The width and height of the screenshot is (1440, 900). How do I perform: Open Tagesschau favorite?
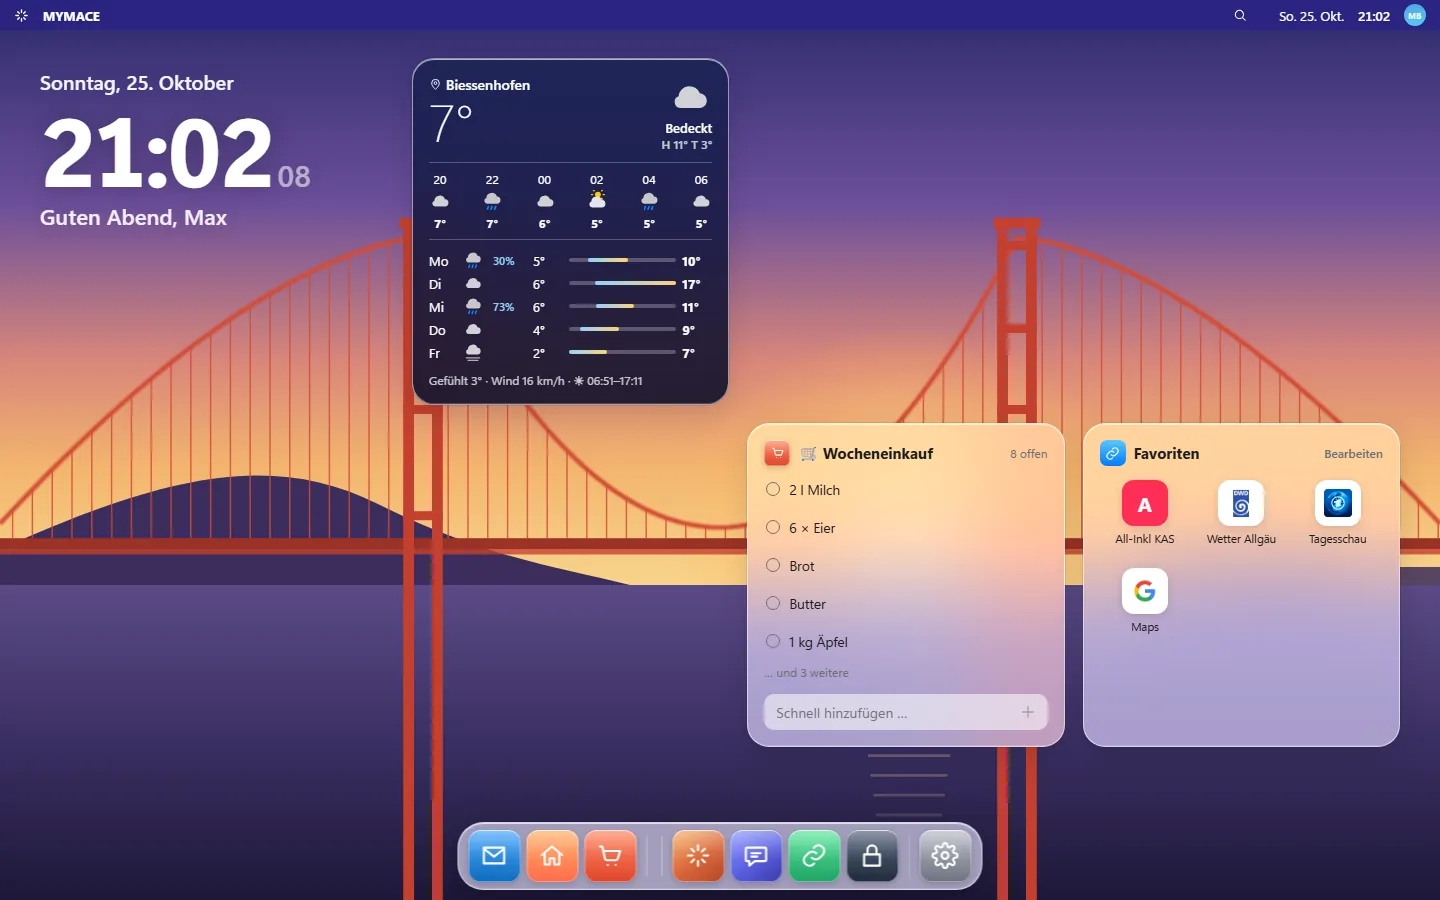(x=1338, y=513)
